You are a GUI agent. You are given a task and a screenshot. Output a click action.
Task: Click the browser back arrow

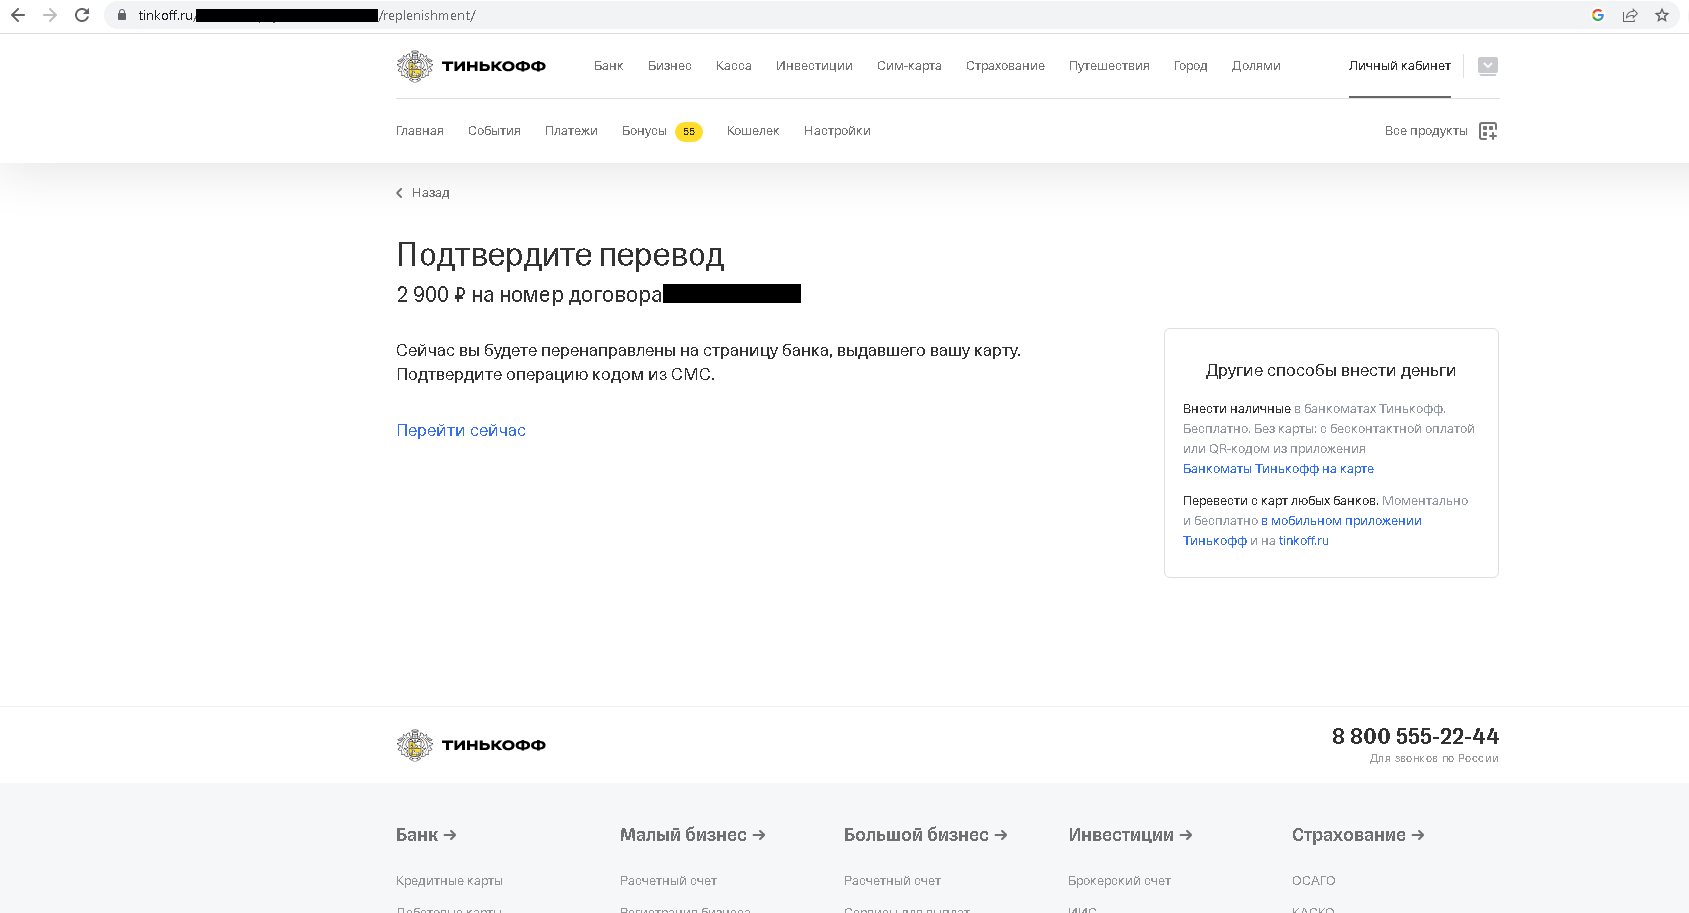tap(17, 15)
